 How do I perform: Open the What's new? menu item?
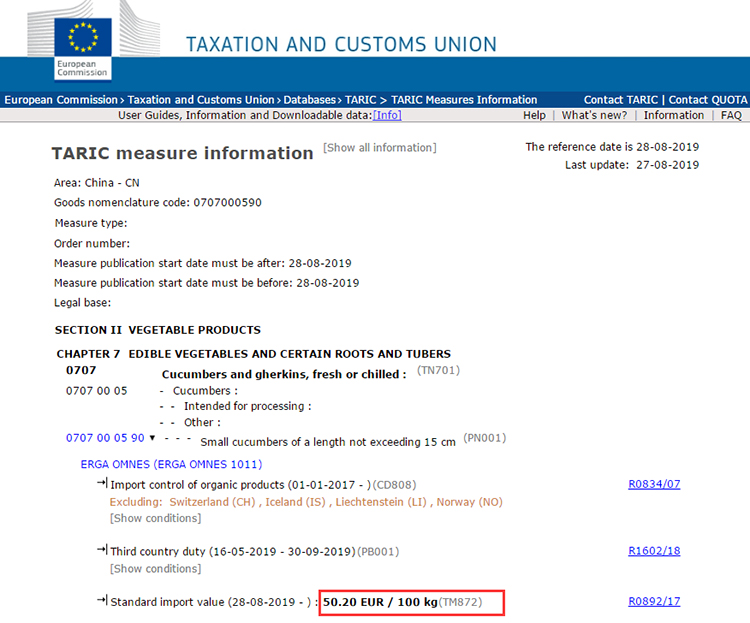coord(594,115)
